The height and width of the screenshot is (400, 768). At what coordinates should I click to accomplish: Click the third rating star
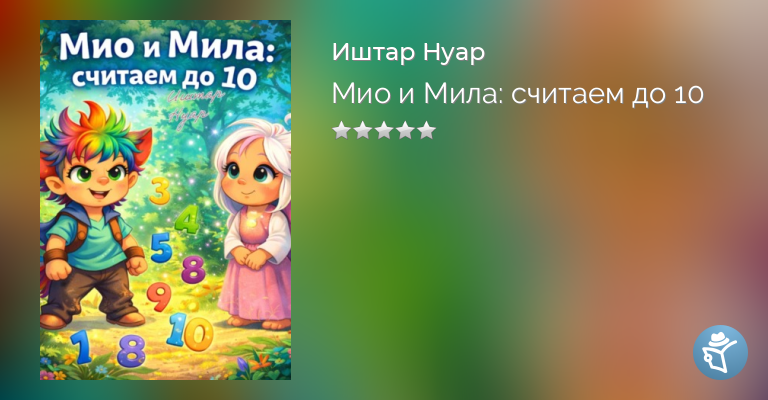click(x=384, y=130)
